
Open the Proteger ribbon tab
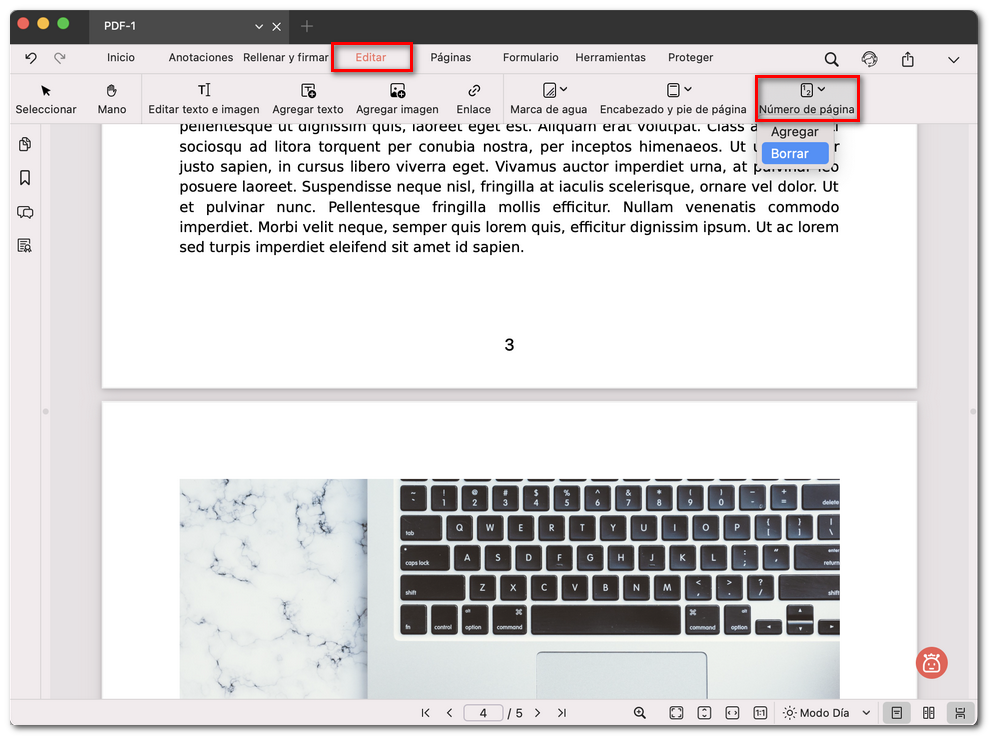[690, 57]
